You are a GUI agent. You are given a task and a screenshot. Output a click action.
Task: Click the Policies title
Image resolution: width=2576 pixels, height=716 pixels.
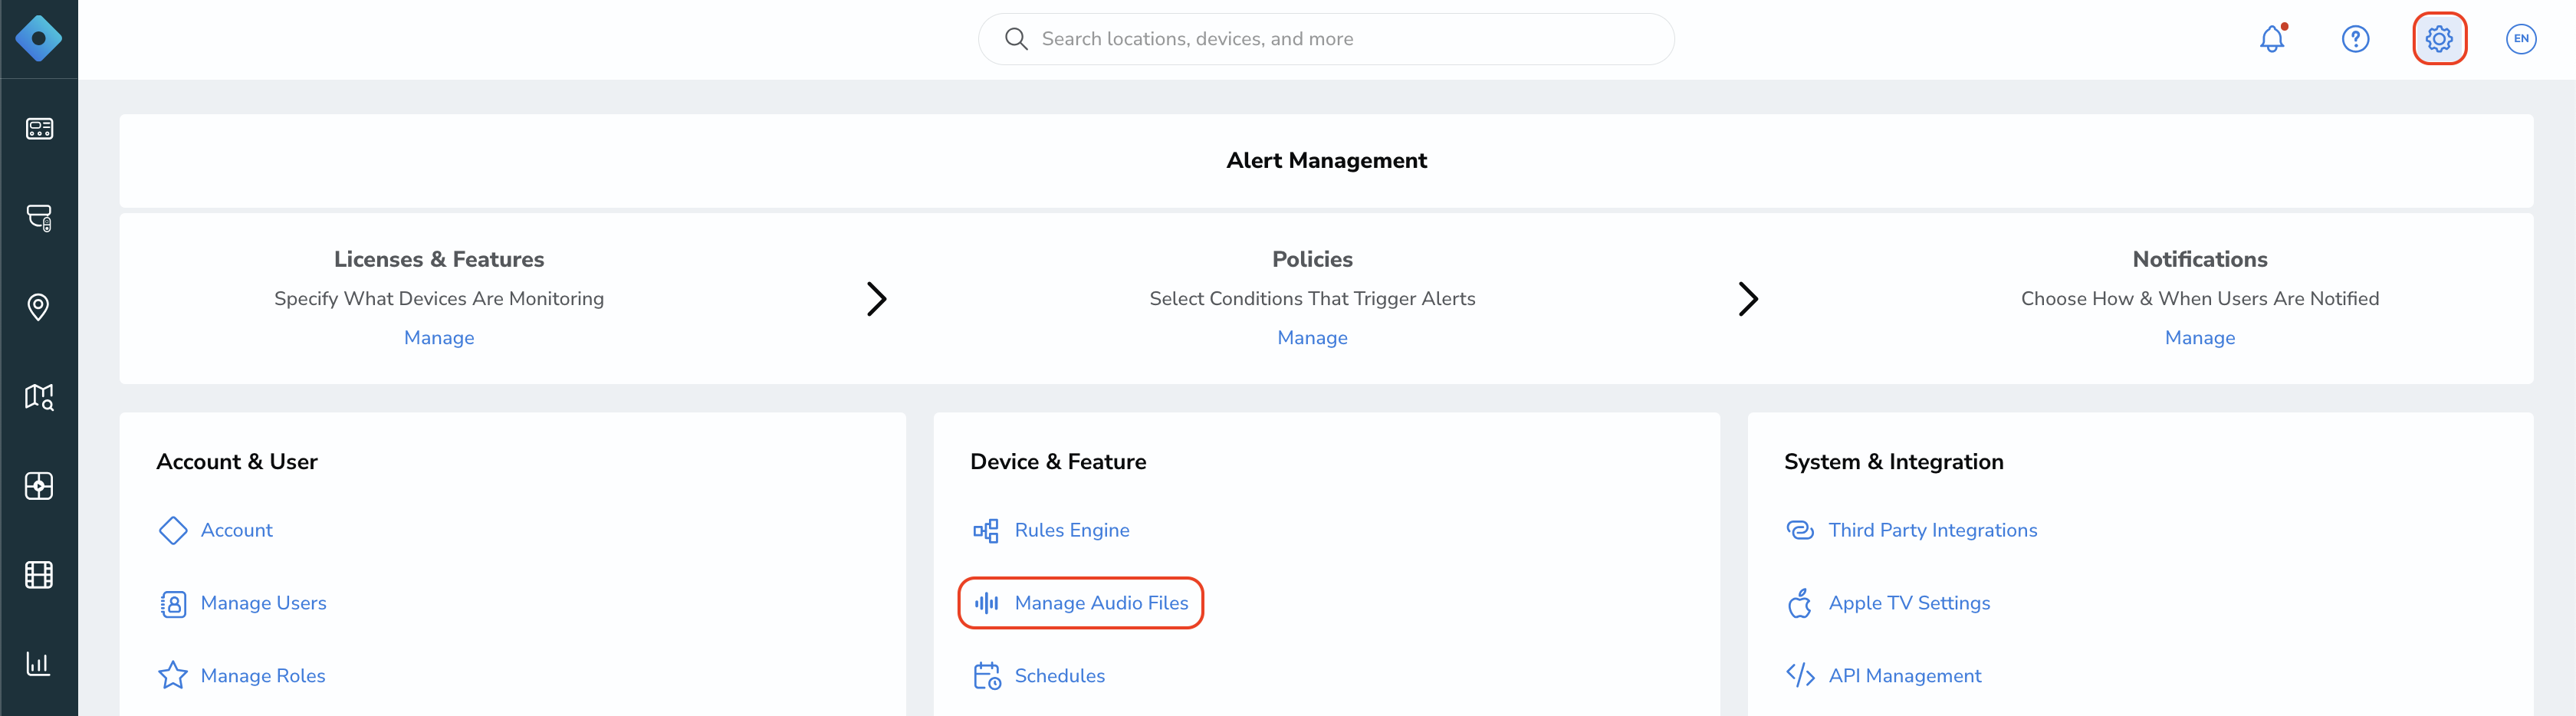coord(1312,260)
